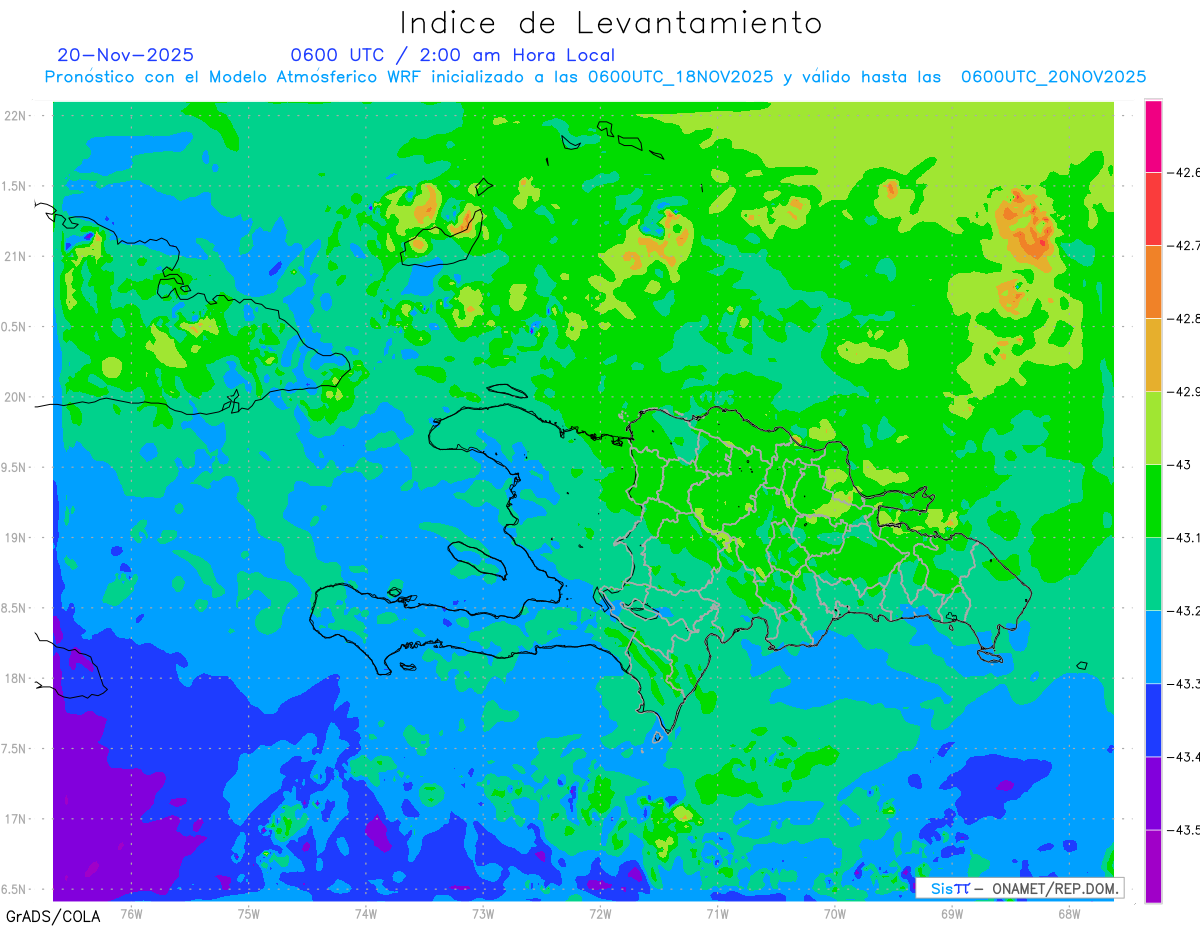This screenshot has height=927, width=1200.
Task: Click the legend value "-43.3"
Action: pos(1184,684)
